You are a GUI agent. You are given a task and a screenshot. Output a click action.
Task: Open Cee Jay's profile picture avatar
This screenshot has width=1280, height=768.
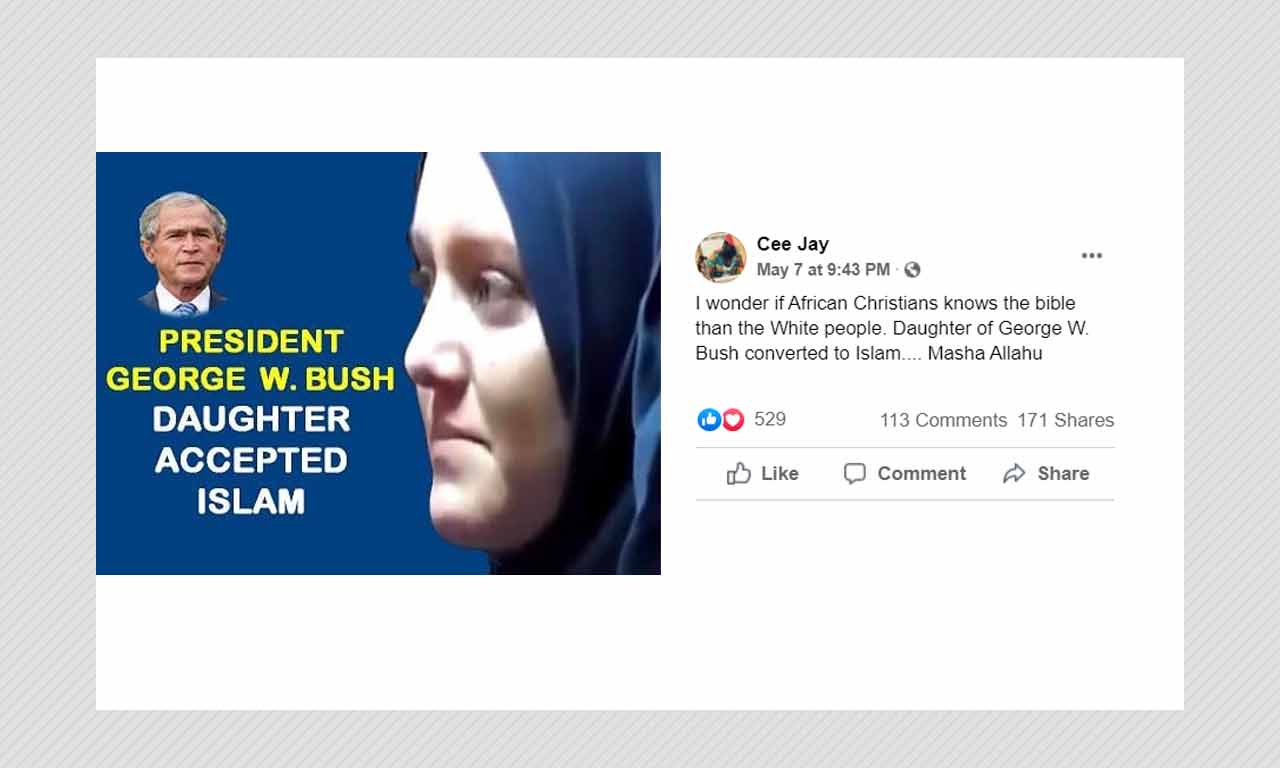[x=721, y=257]
